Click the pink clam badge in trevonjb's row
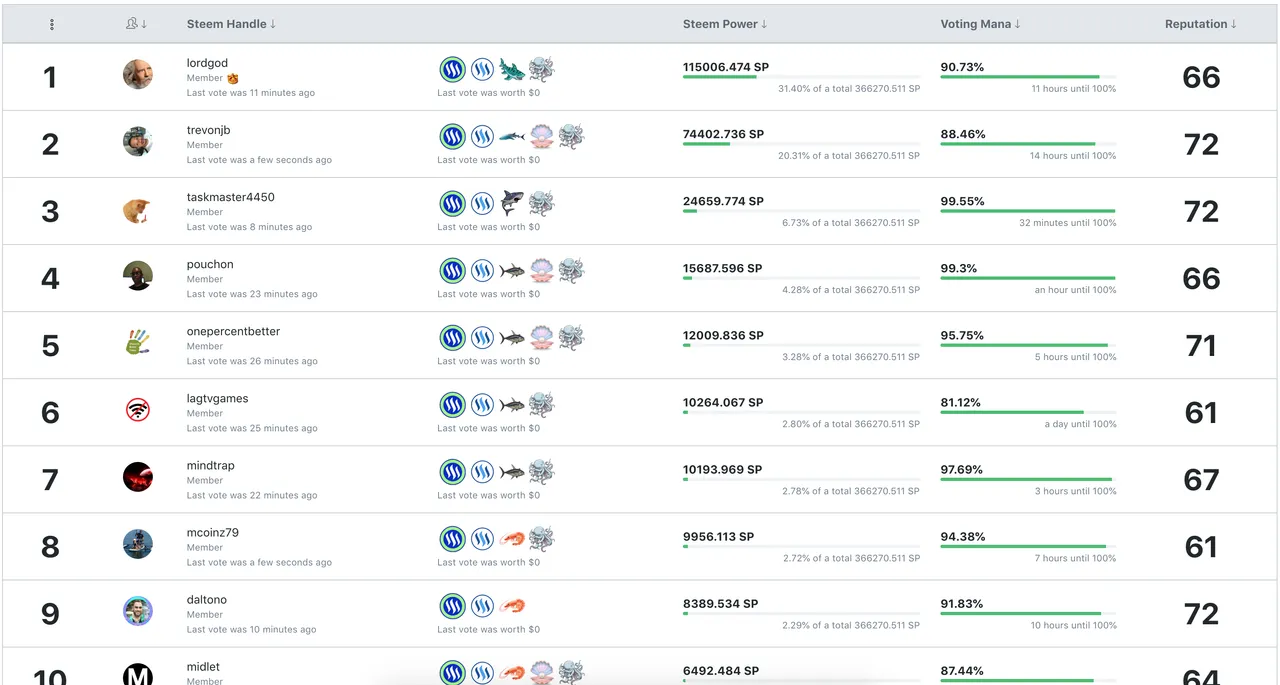The width and height of the screenshot is (1280, 685). [x=541, y=136]
